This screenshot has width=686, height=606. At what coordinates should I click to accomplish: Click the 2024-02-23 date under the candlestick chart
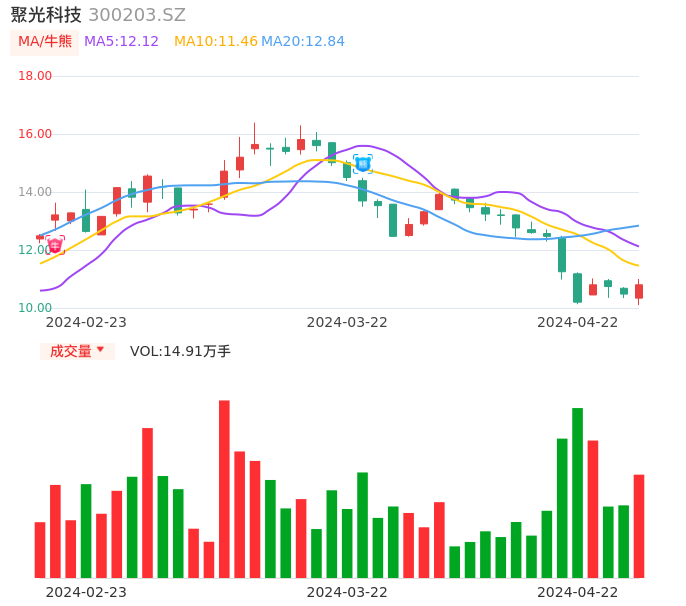86,323
